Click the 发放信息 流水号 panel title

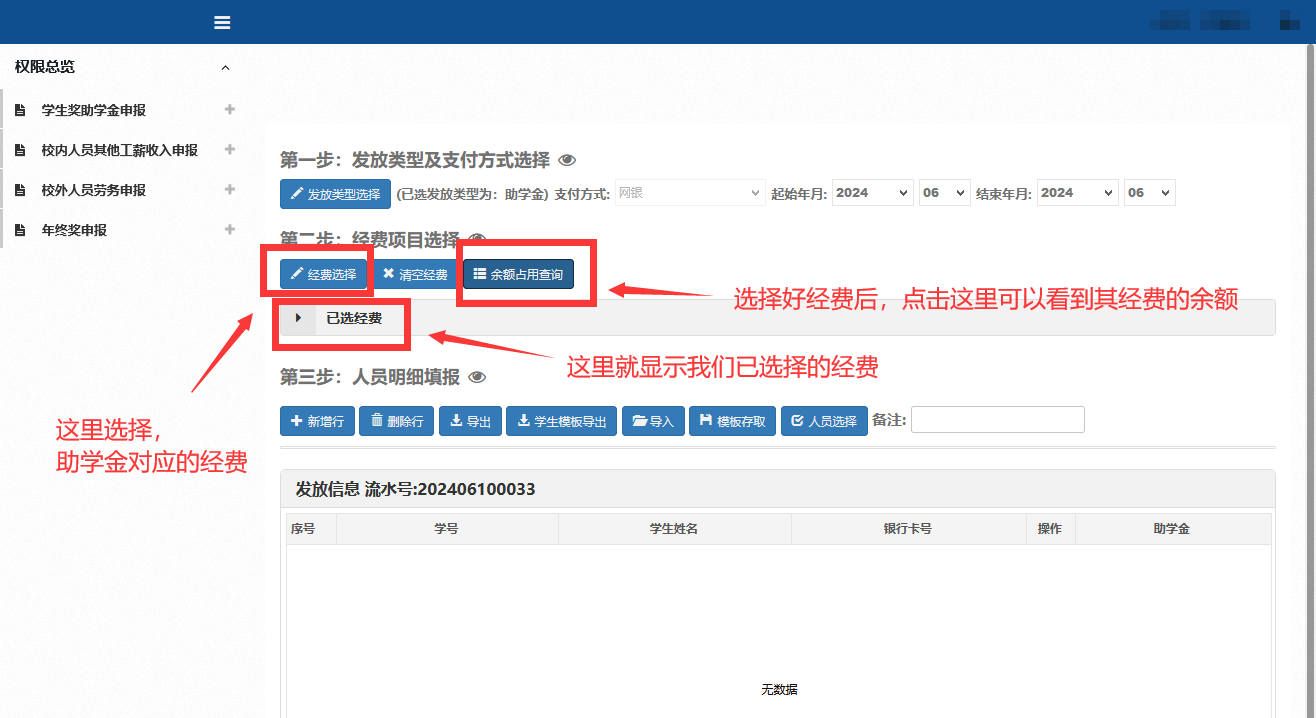(416, 489)
